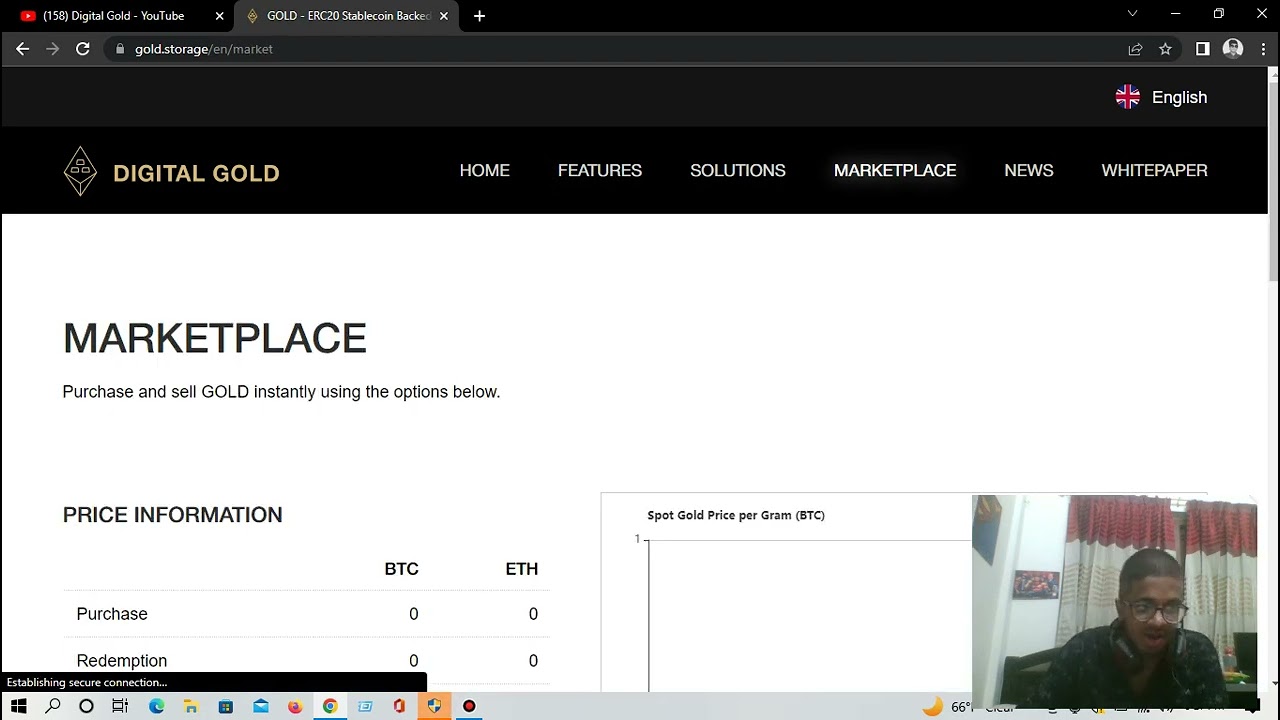Open Windows taskbar search
Screen dimensions: 1280x720
[53, 706]
